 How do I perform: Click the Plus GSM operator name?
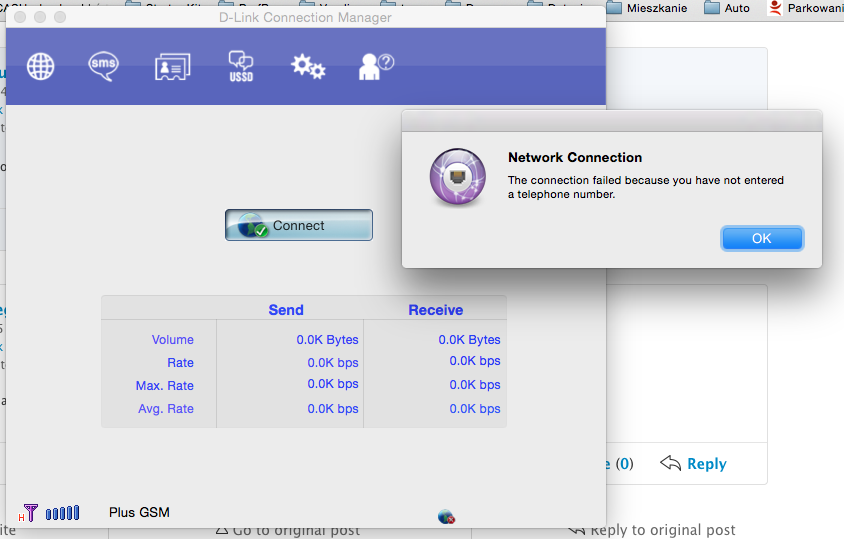(x=139, y=513)
